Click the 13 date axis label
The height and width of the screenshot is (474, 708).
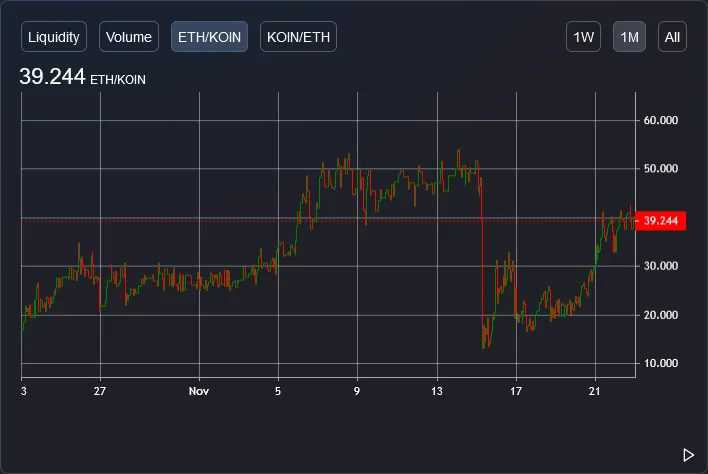pos(437,391)
